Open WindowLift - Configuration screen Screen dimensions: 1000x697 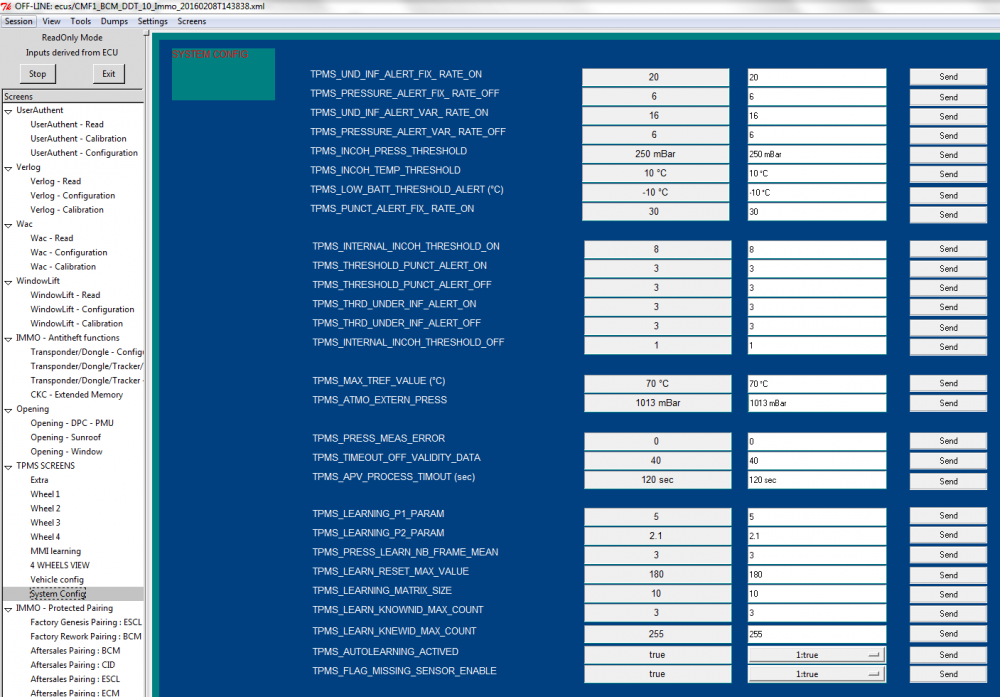click(82, 309)
